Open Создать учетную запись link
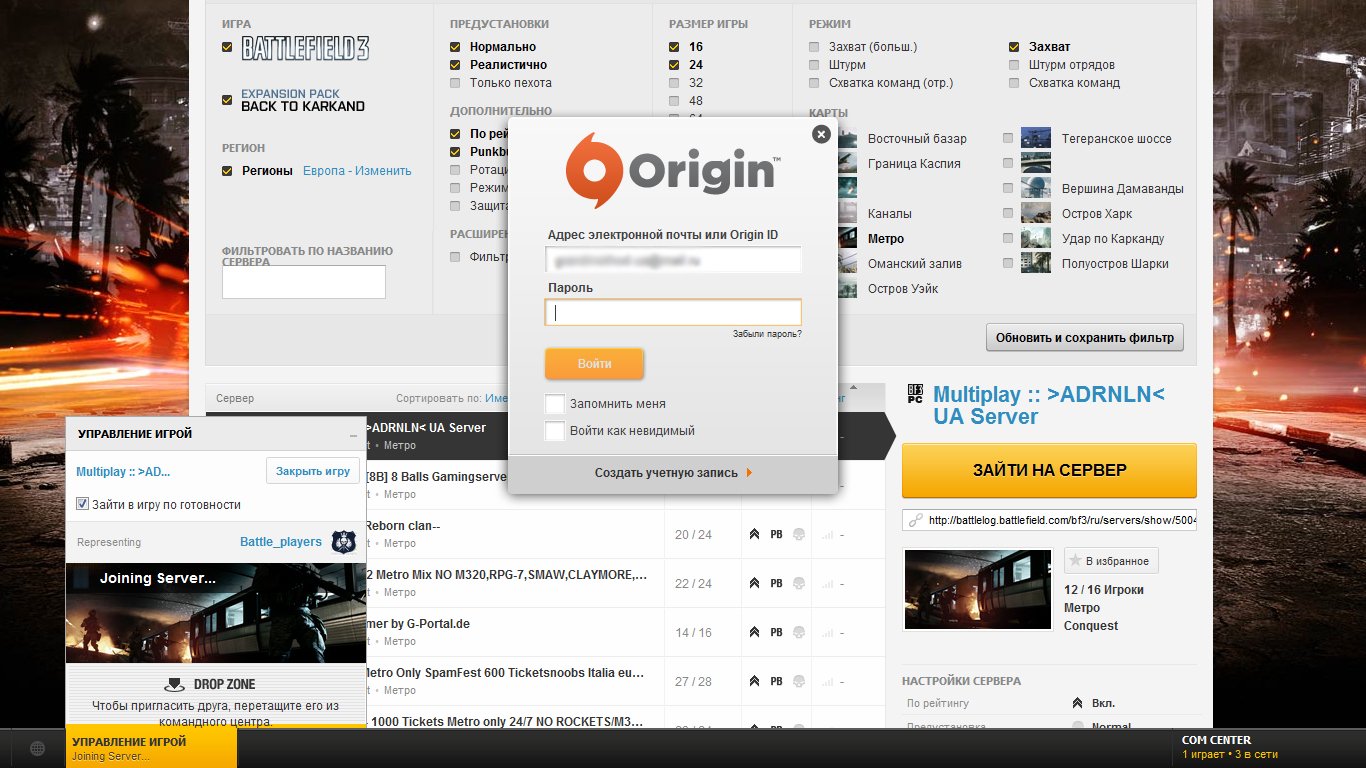This screenshot has width=1366, height=768. pos(673,473)
